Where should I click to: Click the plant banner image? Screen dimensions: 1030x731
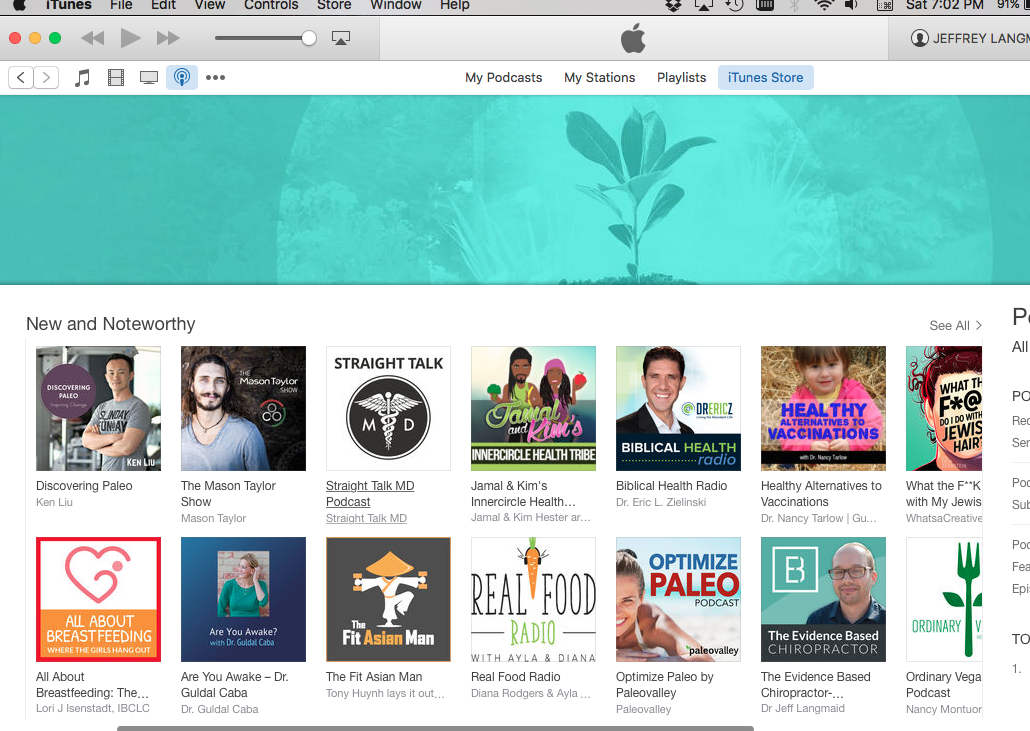tap(515, 190)
